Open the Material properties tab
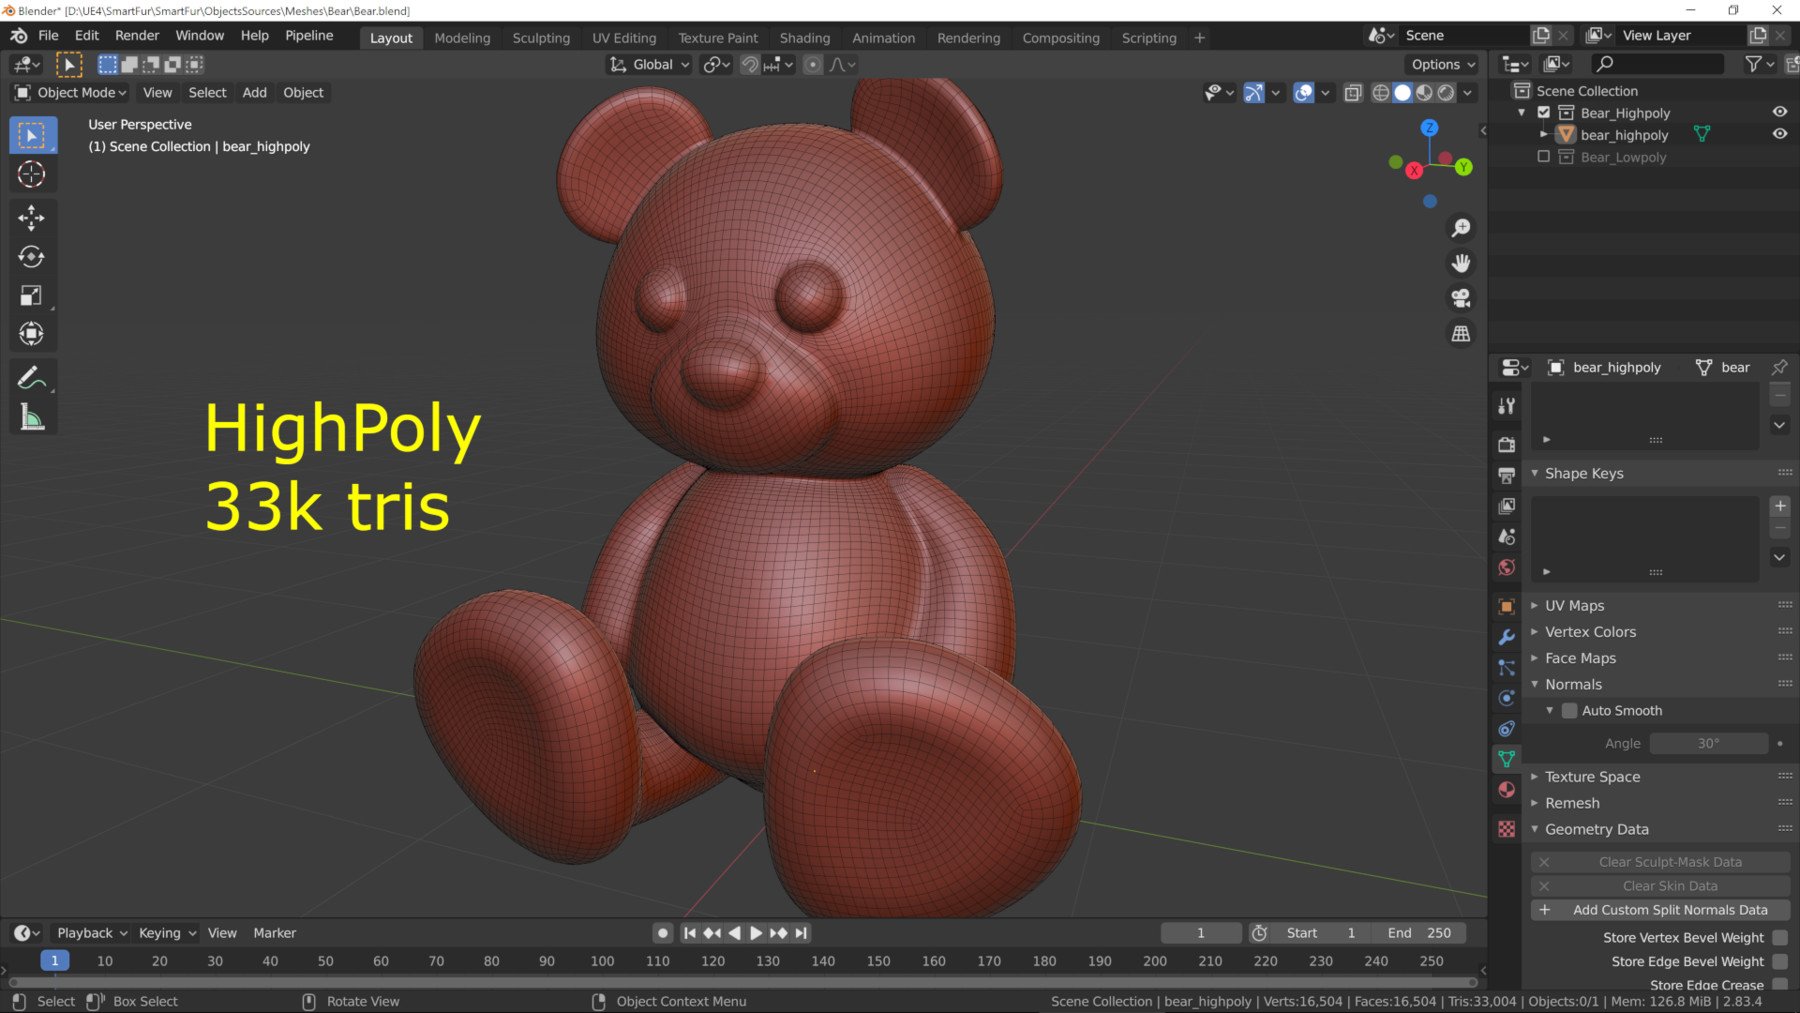1800x1013 pixels. (1507, 790)
